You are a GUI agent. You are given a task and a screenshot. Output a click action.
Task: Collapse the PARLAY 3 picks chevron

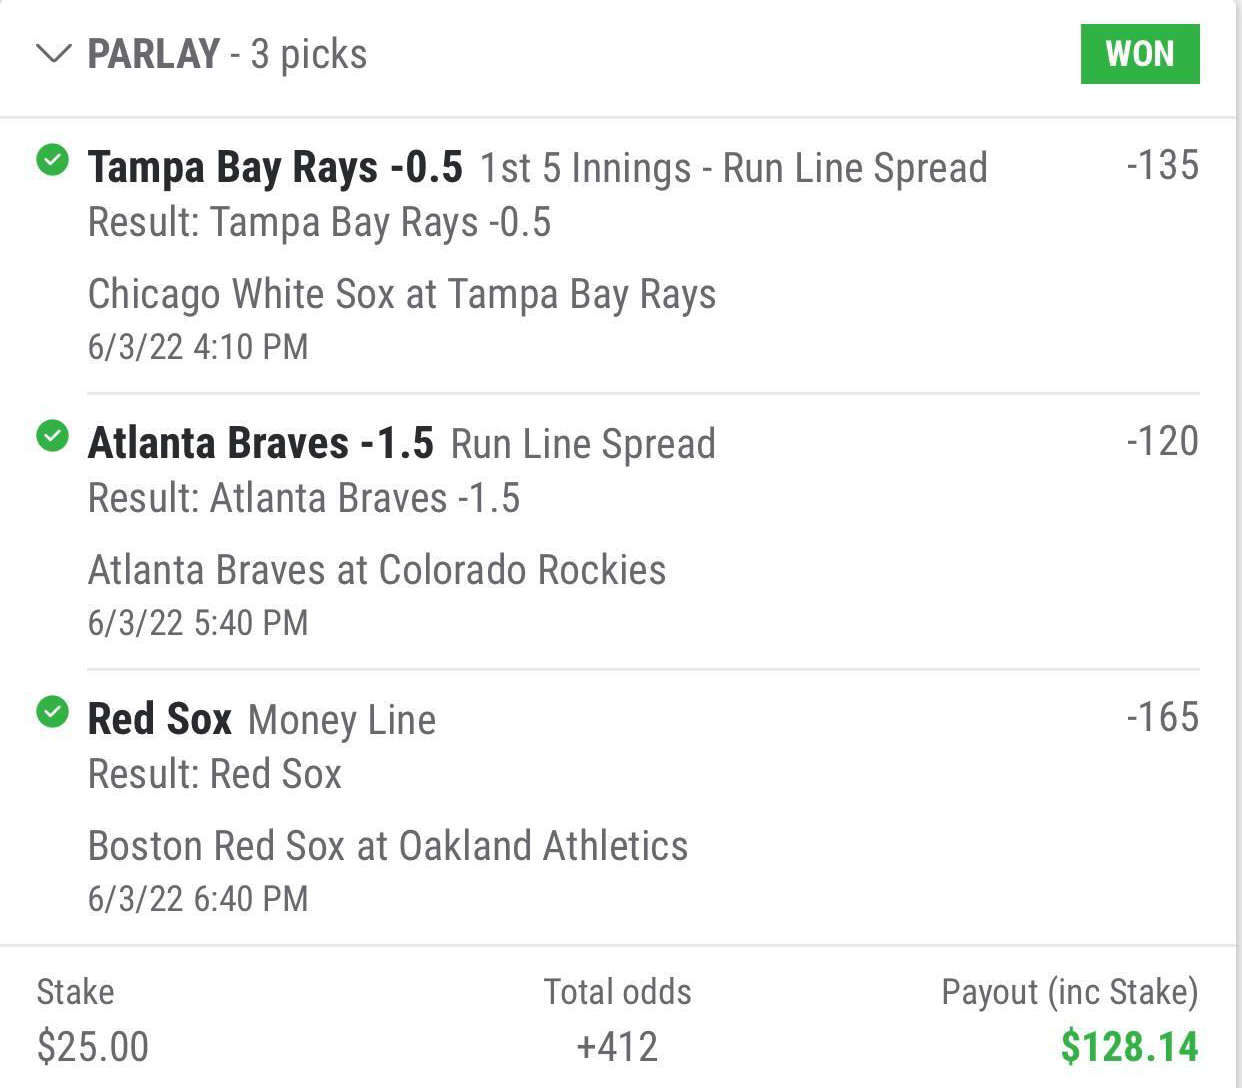tap(53, 53)
